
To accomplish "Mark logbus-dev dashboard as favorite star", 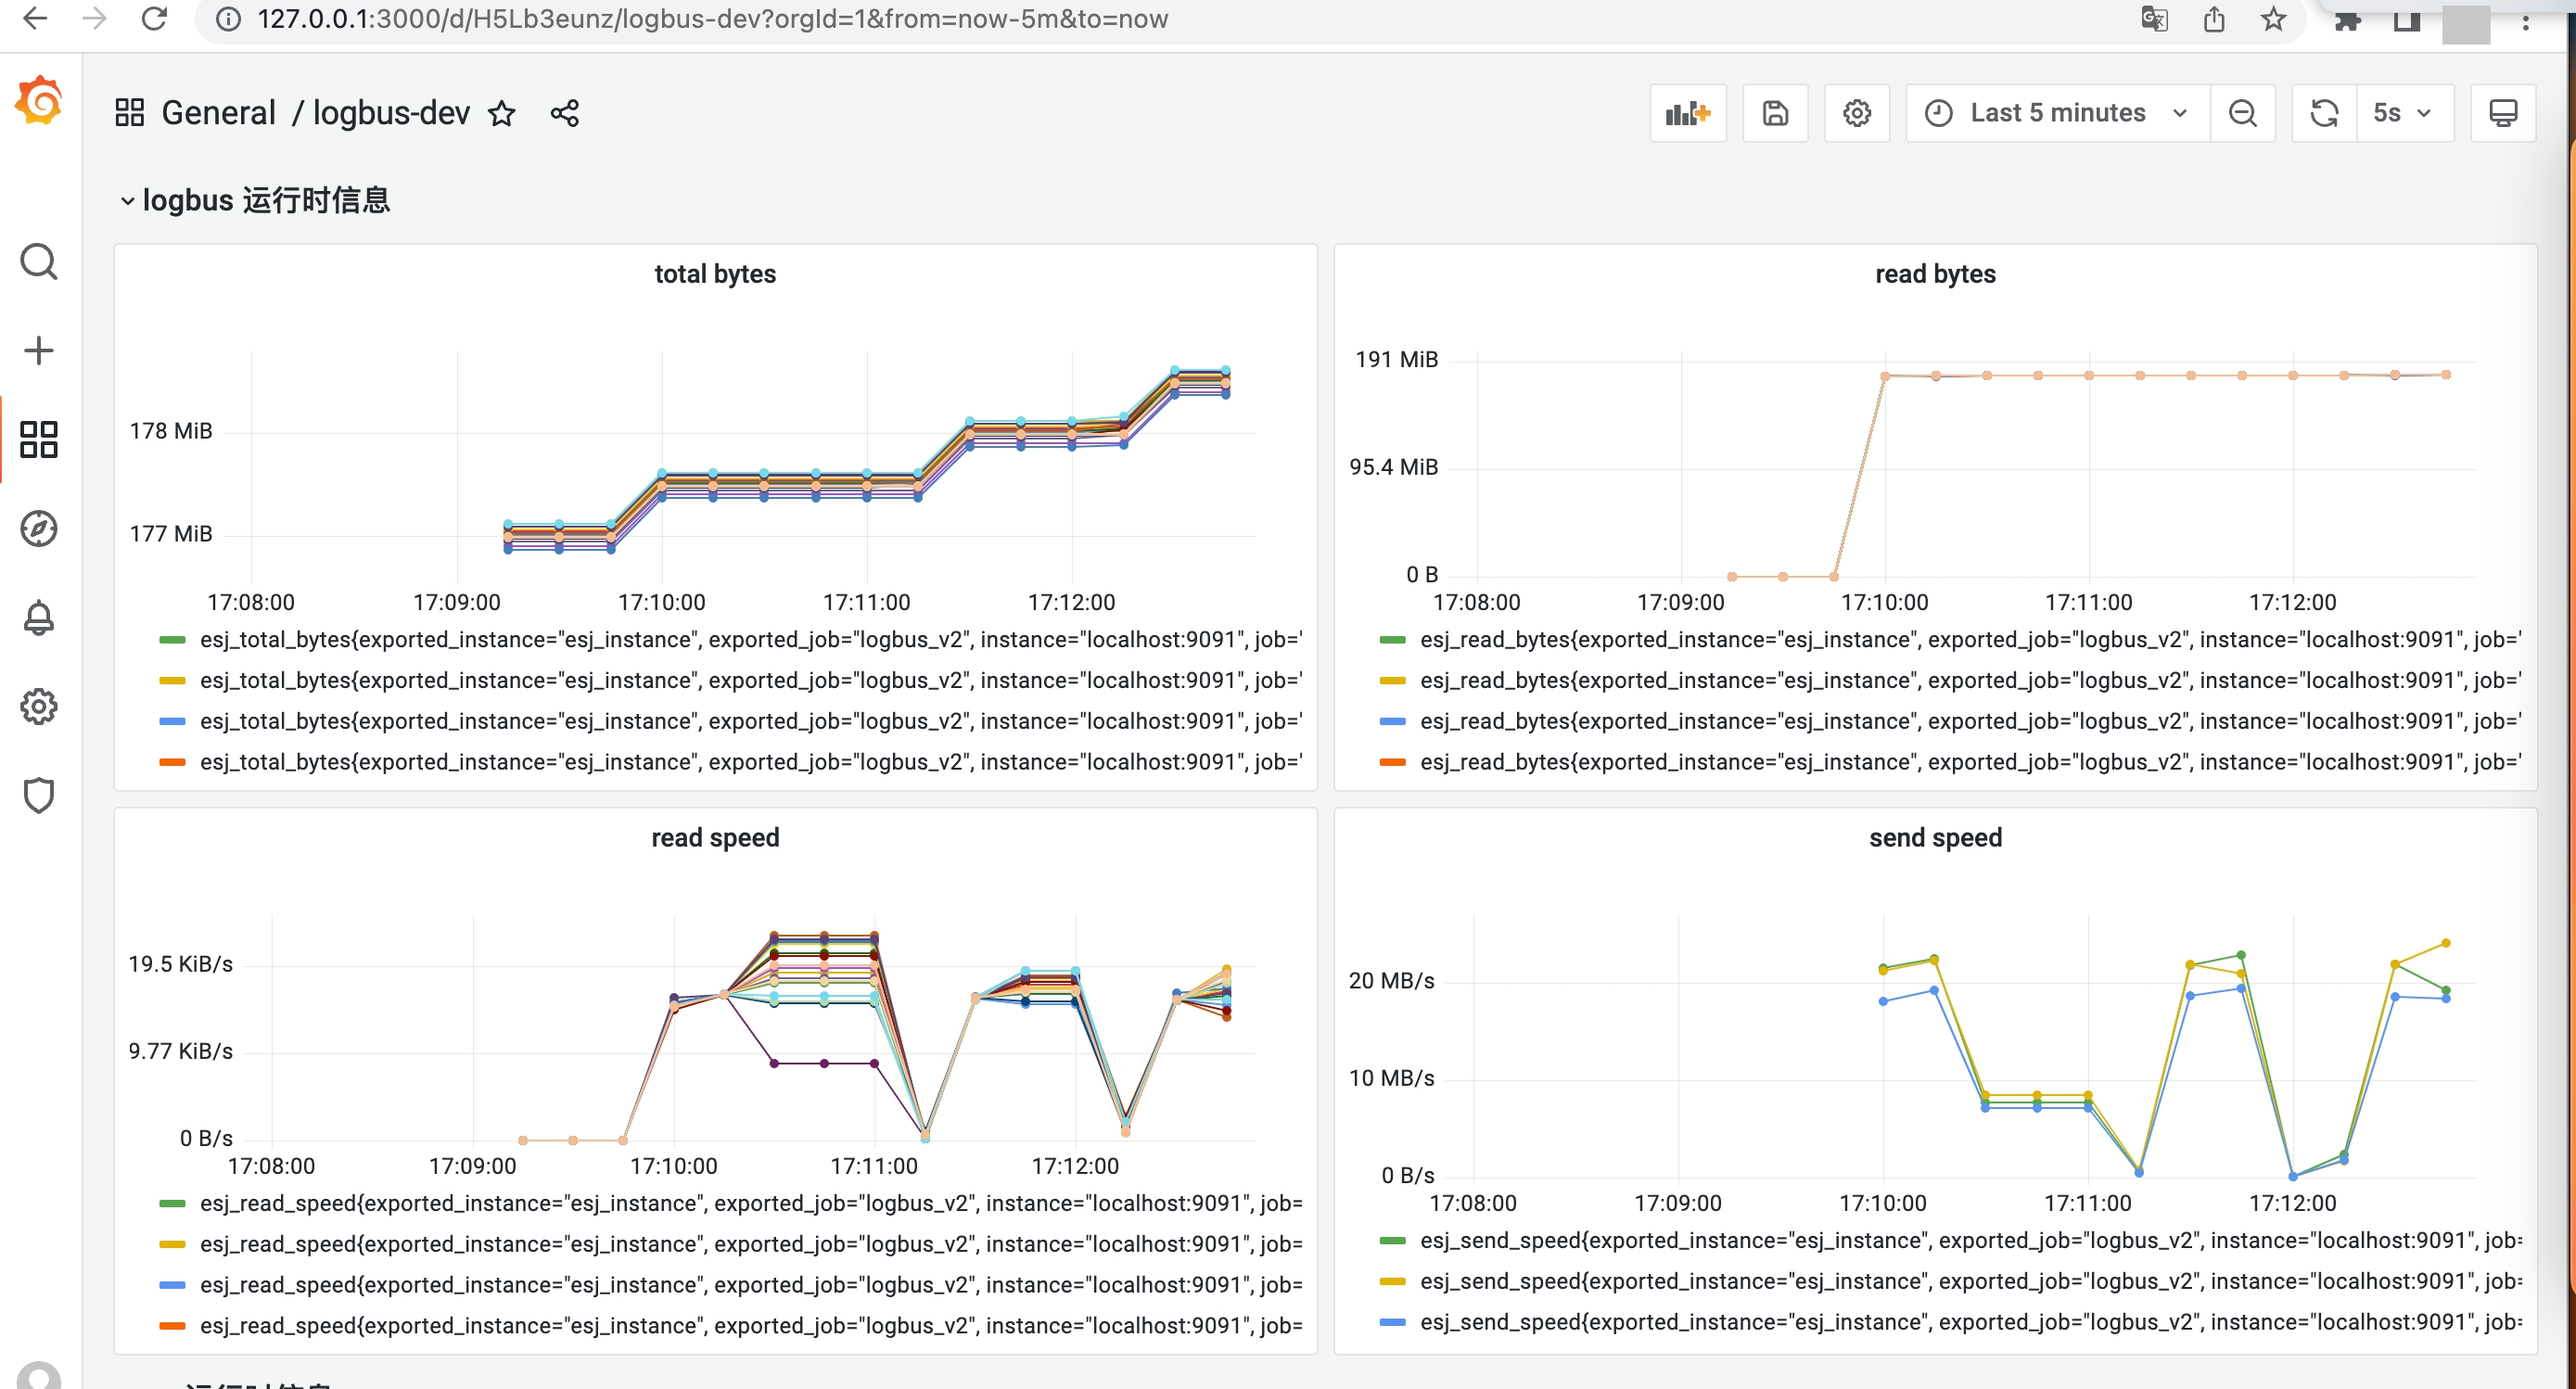I will click(x=502, y=113).
